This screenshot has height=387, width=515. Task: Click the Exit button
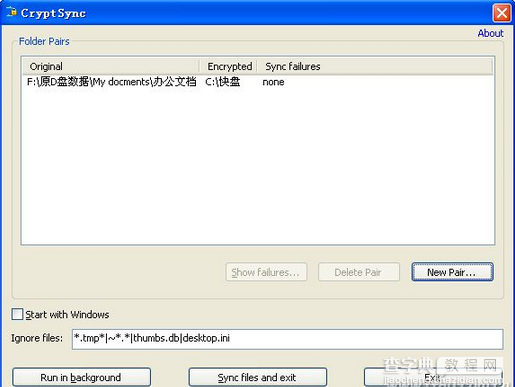tap(433, 377)
